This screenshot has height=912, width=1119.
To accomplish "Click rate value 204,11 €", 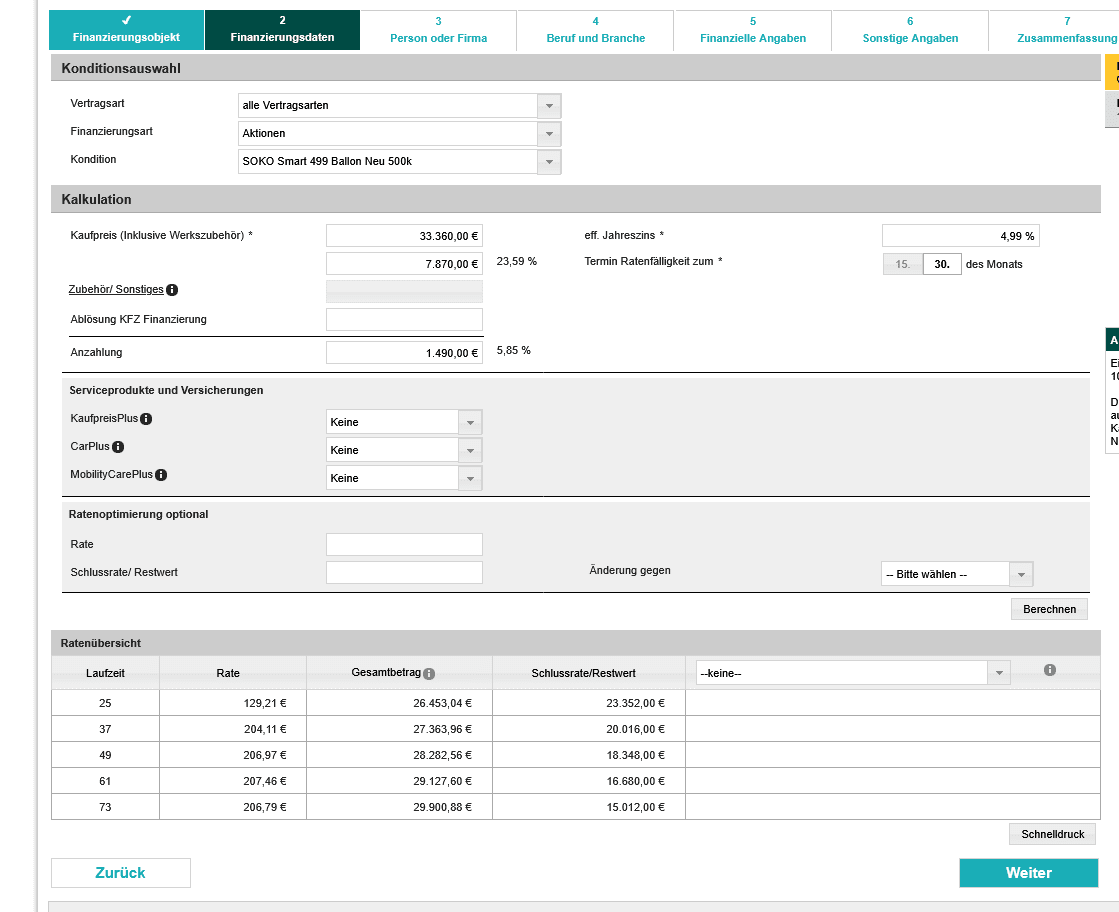I will (265, 729).
